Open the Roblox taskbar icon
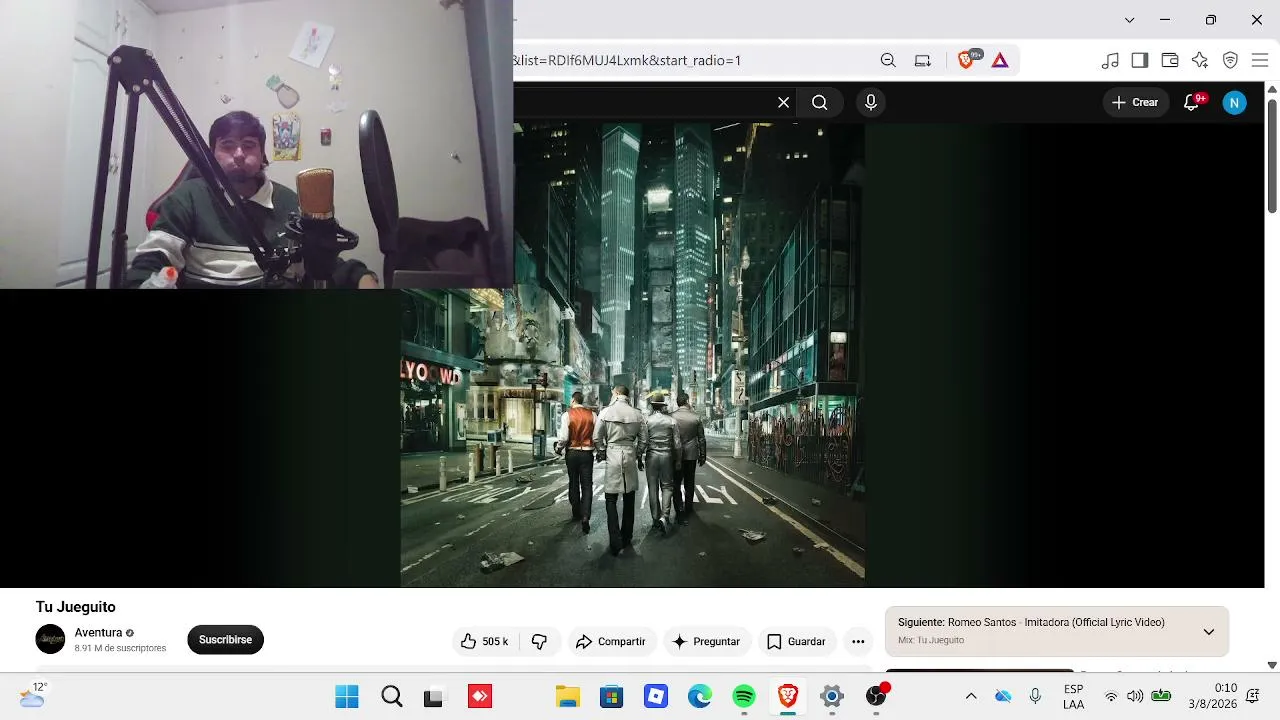This screenshot has width=1280, height=720. click(656, 697)
